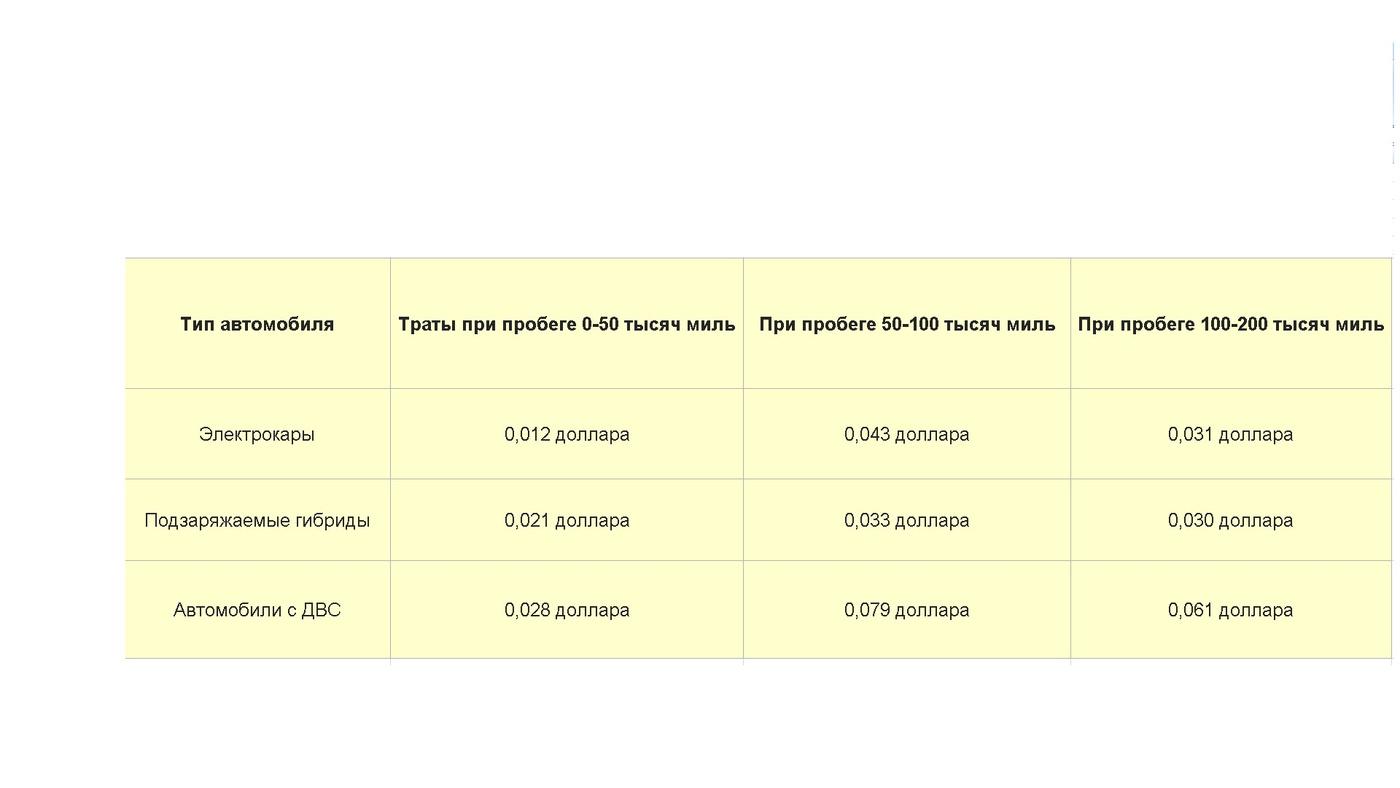Select 'Траты при пробеге 0-50 тысяч миль' header

[566, 324]
